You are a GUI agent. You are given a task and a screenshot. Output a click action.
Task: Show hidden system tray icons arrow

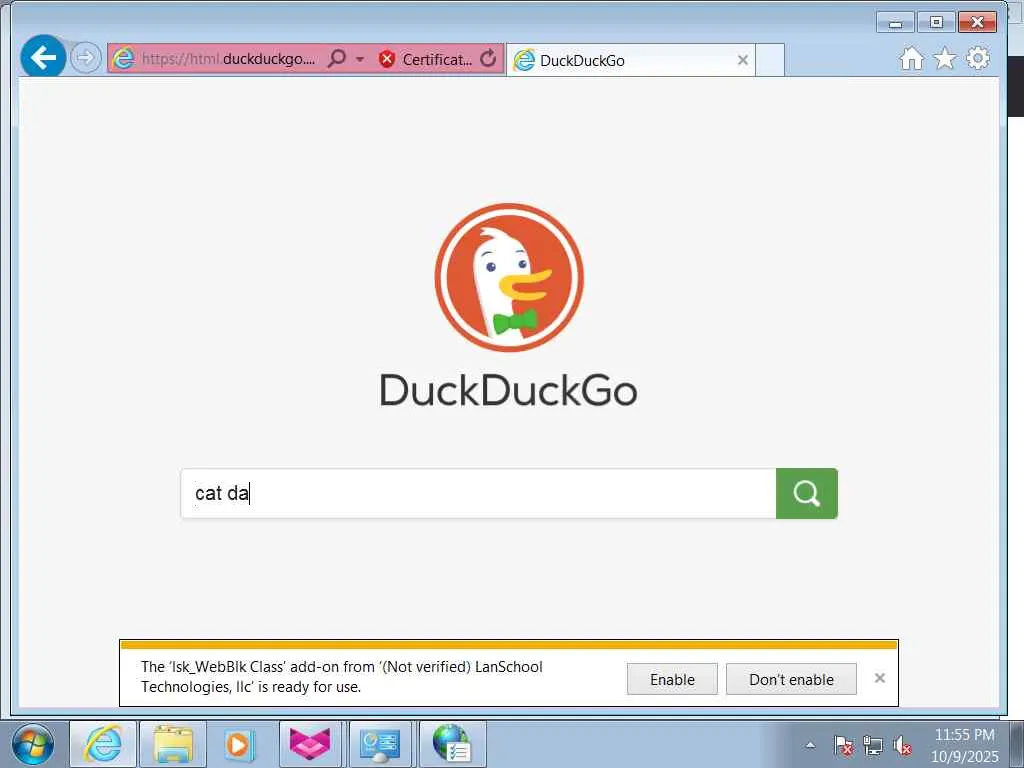point(810,745)
